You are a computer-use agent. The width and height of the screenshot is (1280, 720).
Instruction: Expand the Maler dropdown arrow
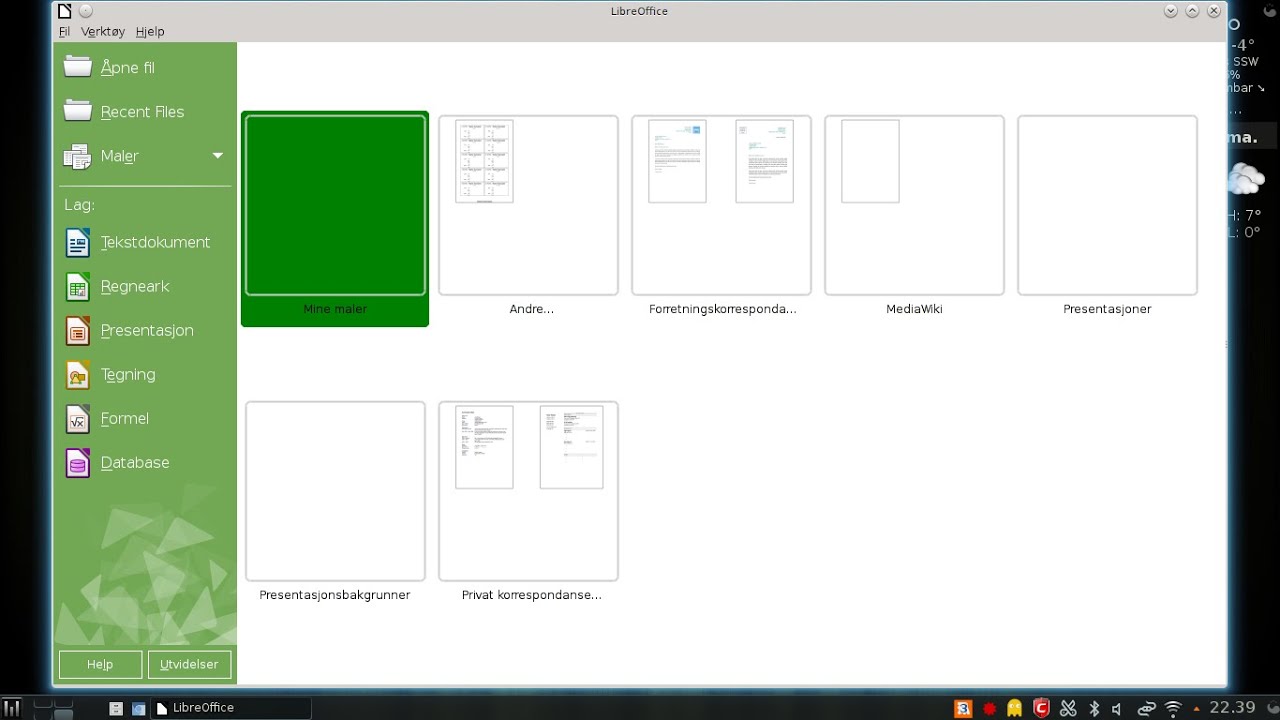(x=217, y=156)
